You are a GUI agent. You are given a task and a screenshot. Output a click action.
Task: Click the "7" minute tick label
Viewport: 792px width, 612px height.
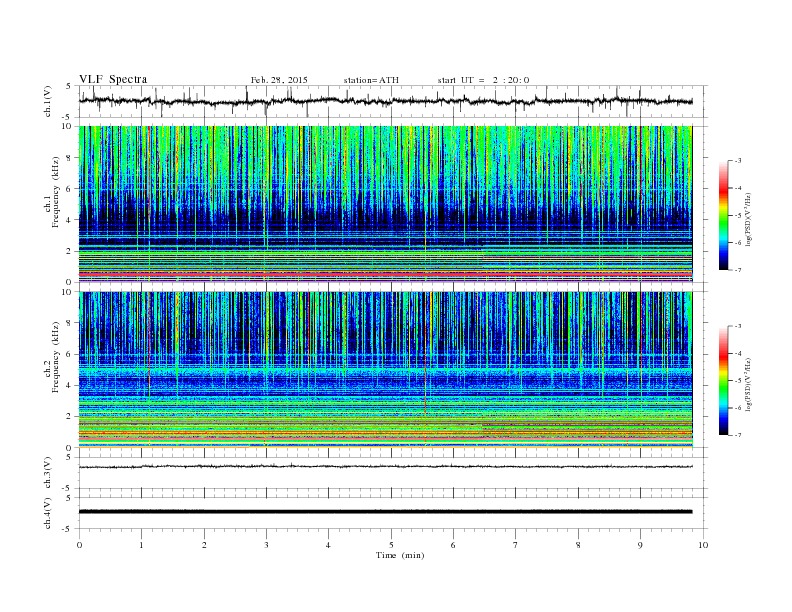coord(516,545)
